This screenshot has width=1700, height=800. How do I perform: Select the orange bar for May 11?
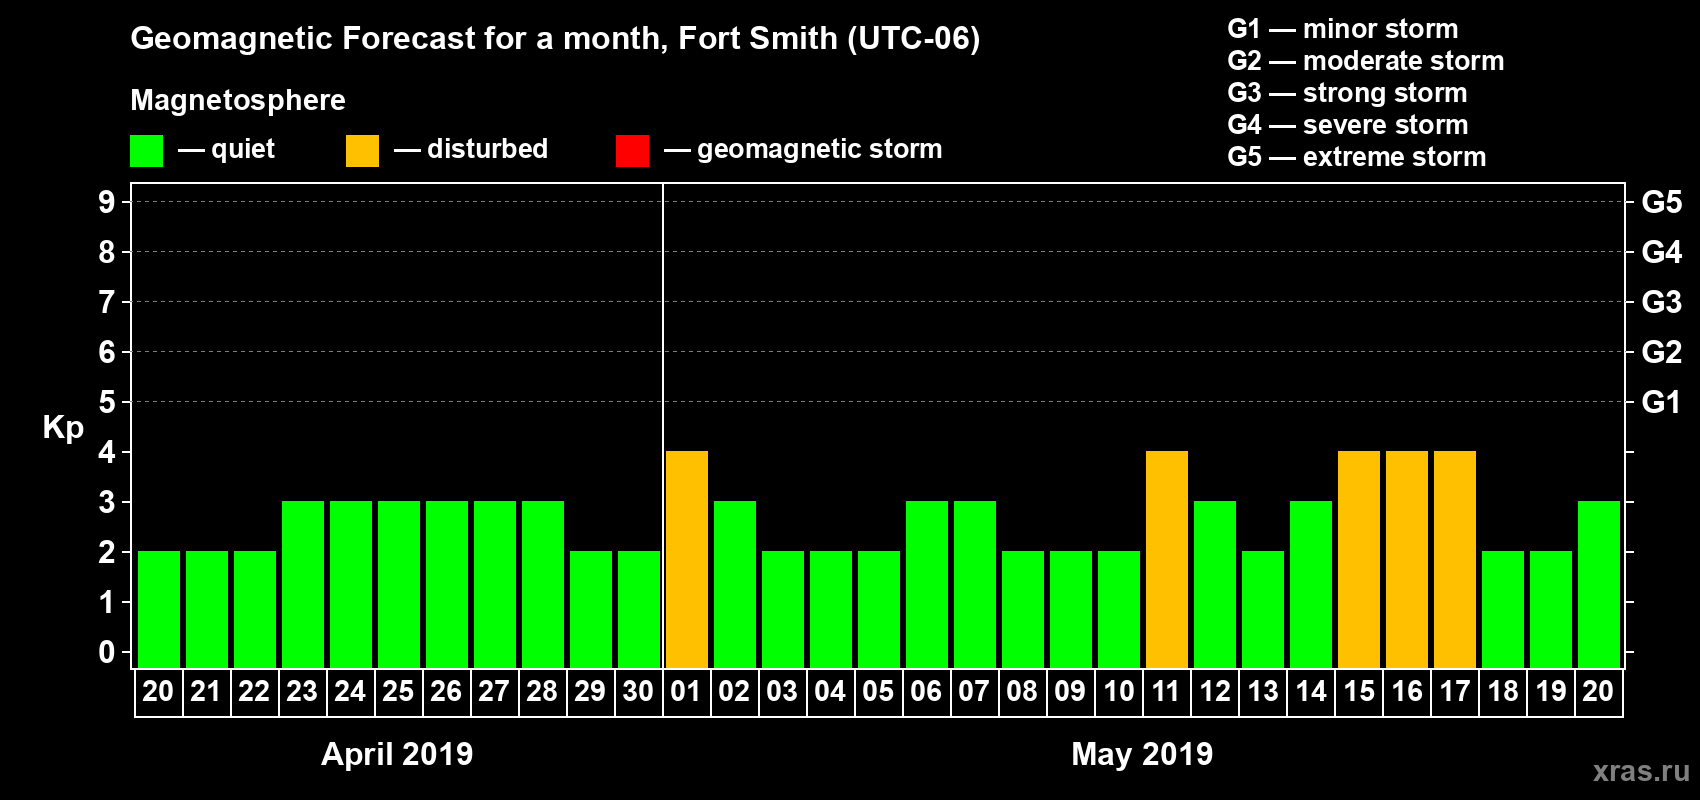(1167, 560)
